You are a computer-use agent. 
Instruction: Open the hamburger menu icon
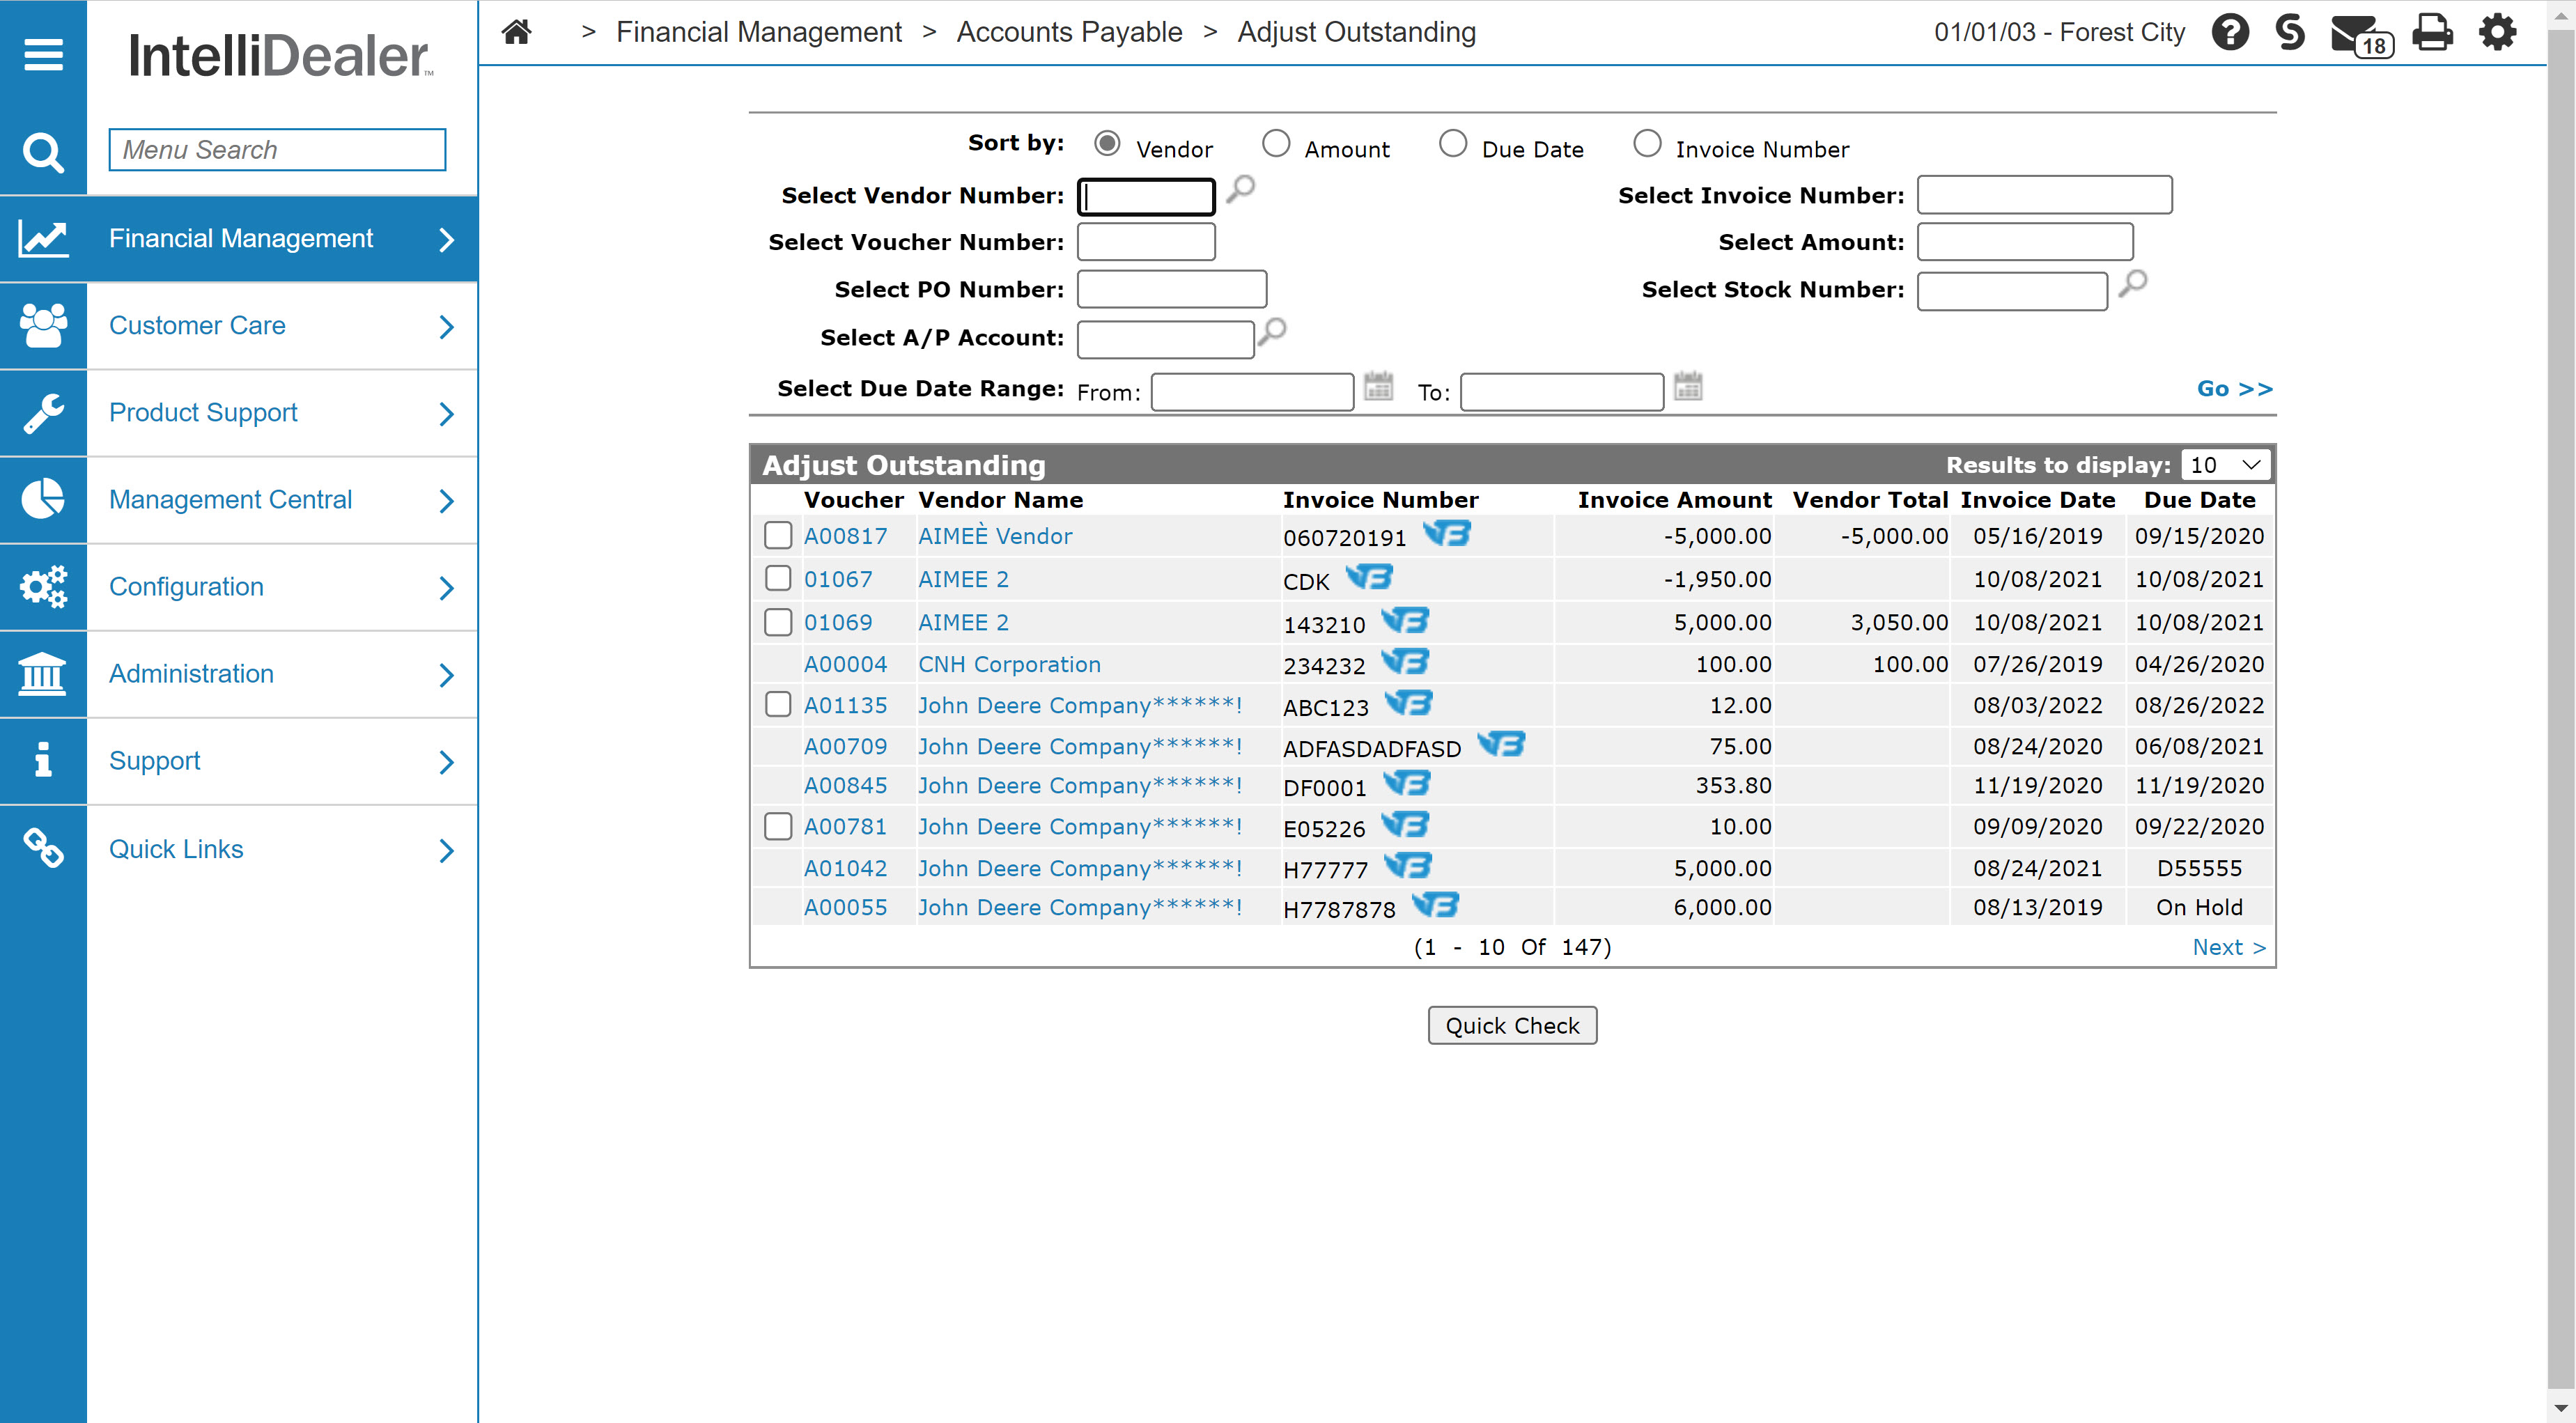(x=43, y=54)
